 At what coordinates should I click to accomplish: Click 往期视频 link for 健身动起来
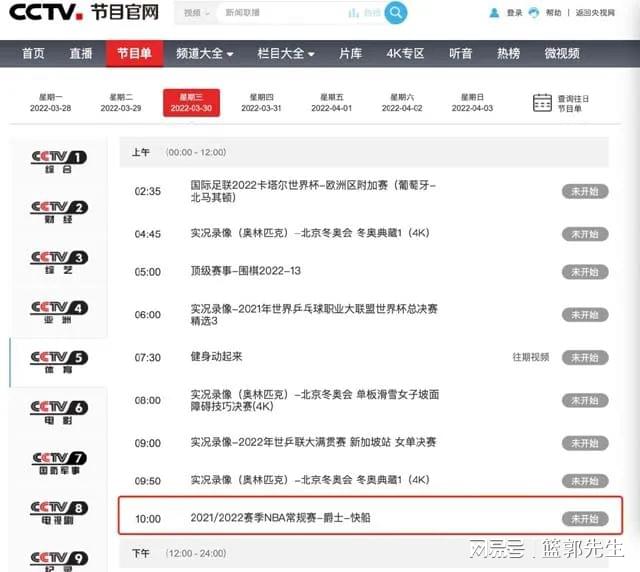click(x=531, y=357)
